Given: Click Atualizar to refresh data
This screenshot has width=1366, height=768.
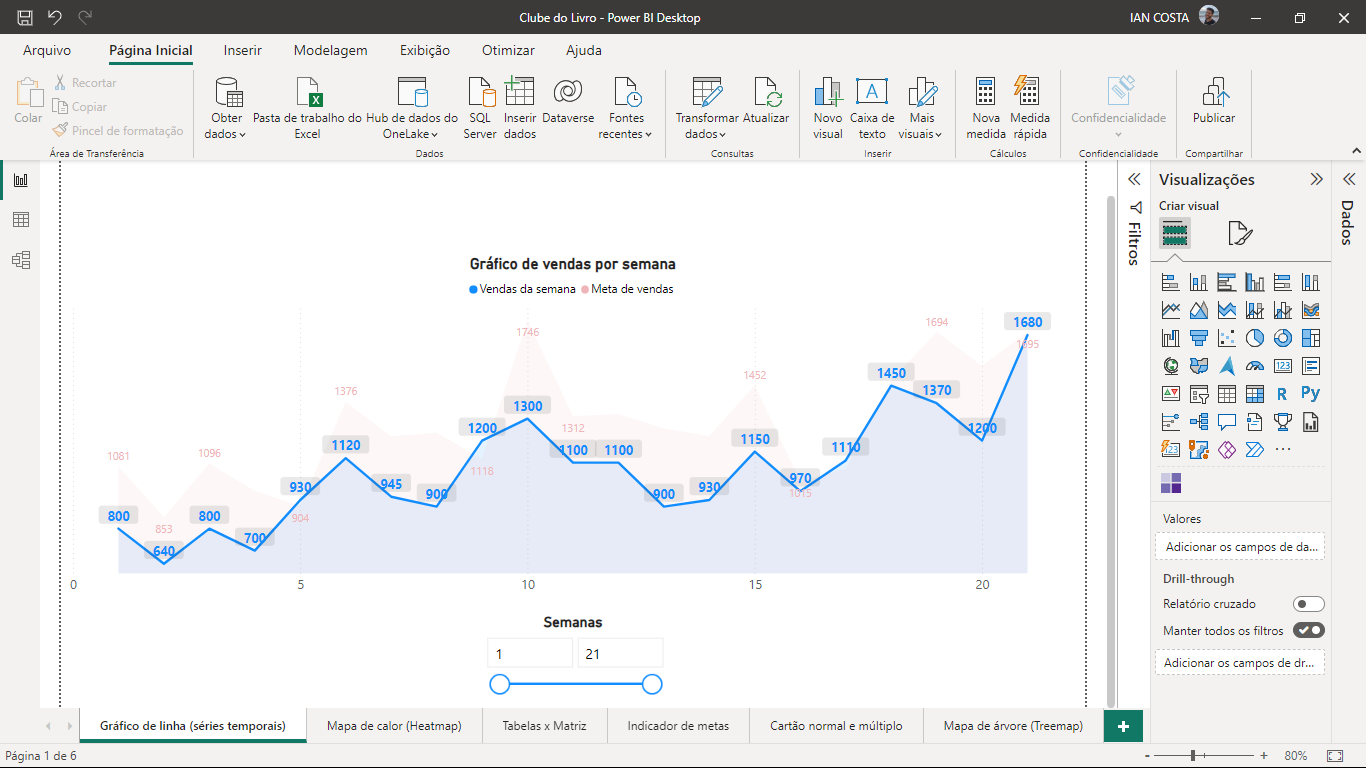Looking at the screenshot, I should 766,101.
